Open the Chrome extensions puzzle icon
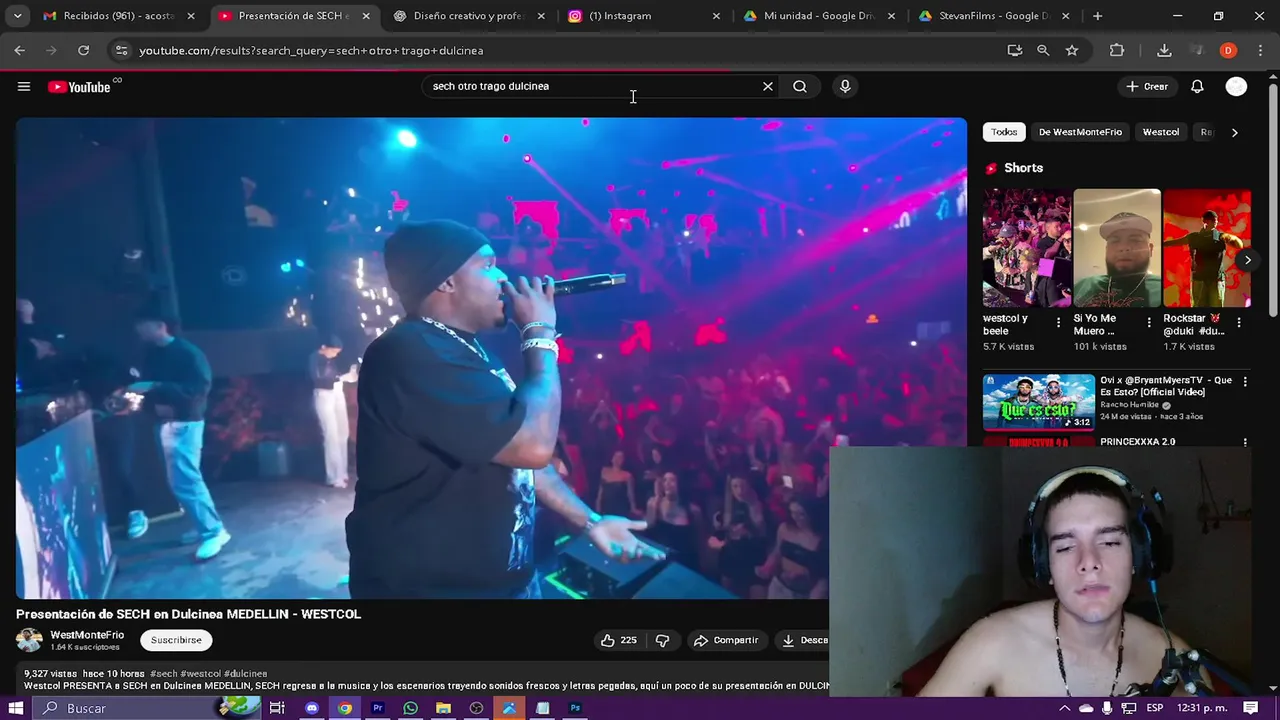The height and width of the screenshot is (720, 1280). (x=1117, y=50)
